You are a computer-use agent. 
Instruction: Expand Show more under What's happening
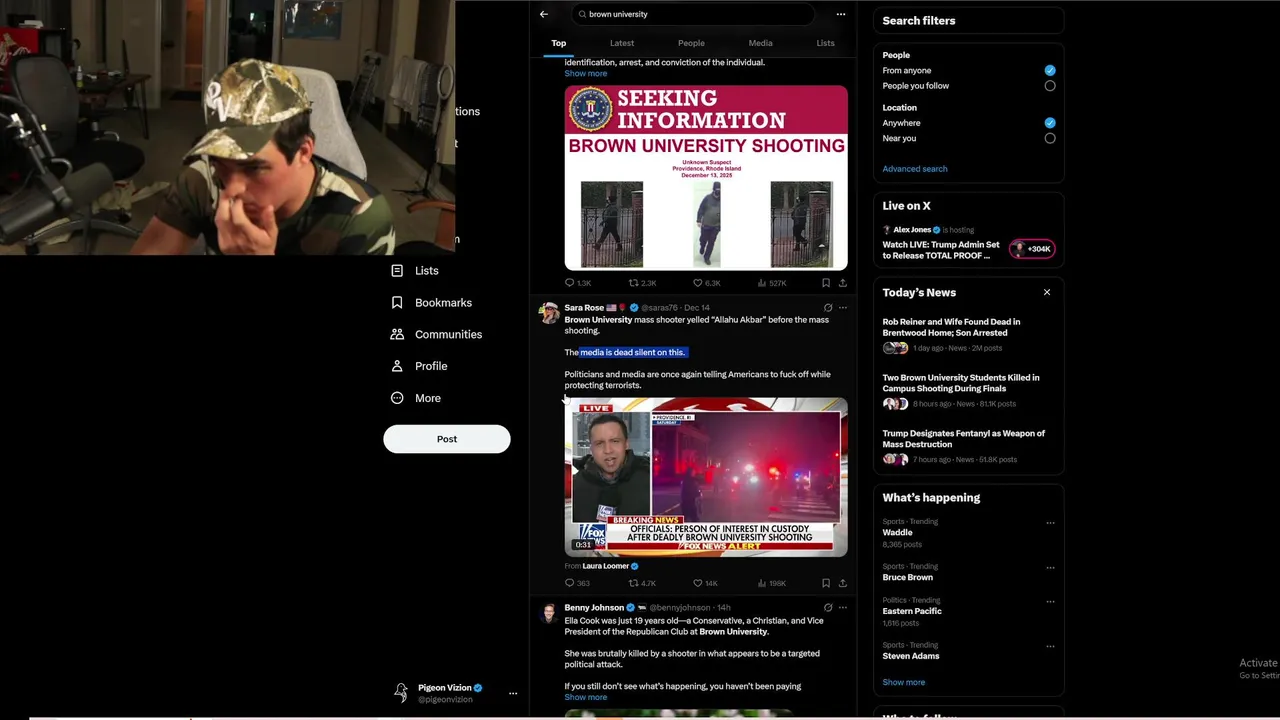[x=903, y=682]
